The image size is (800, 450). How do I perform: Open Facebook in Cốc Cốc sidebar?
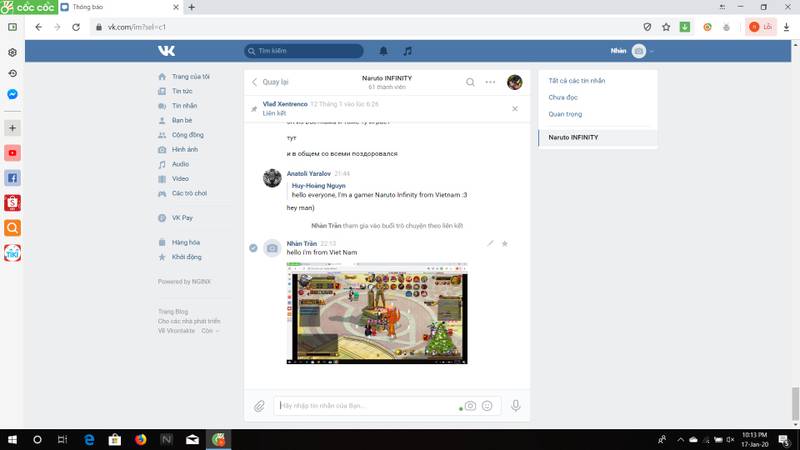click(12, 178)
